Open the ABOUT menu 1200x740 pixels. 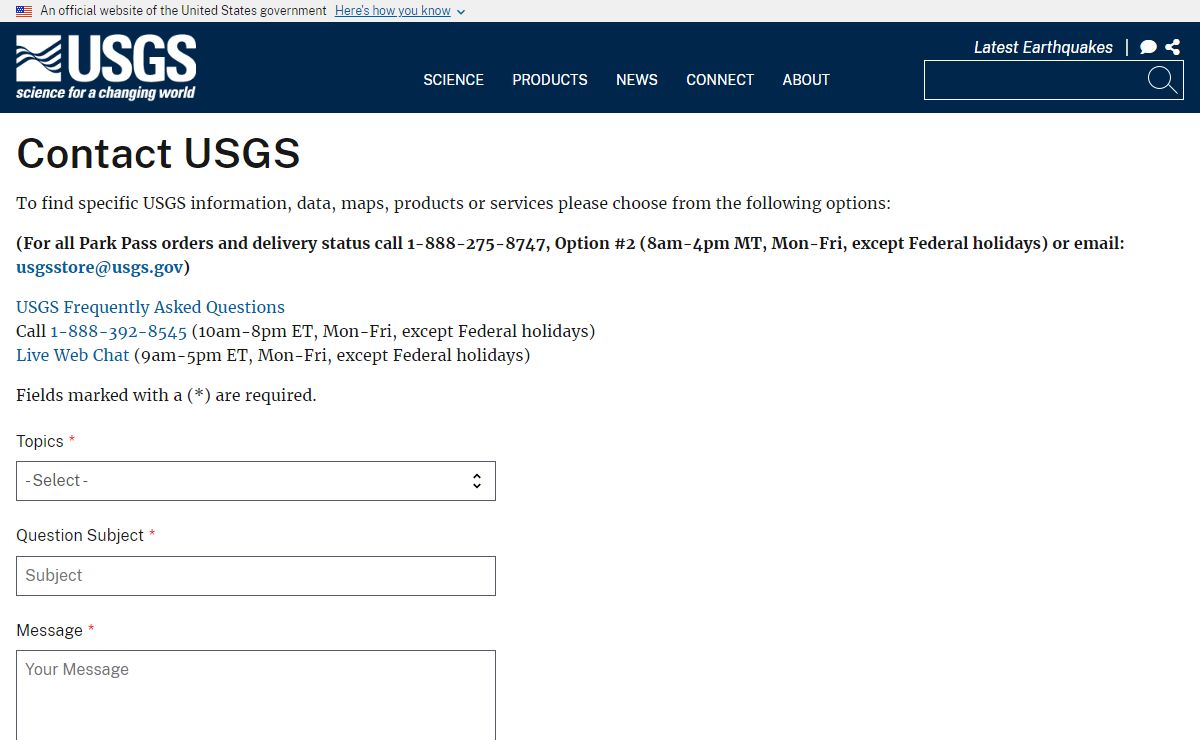(806, 80)
